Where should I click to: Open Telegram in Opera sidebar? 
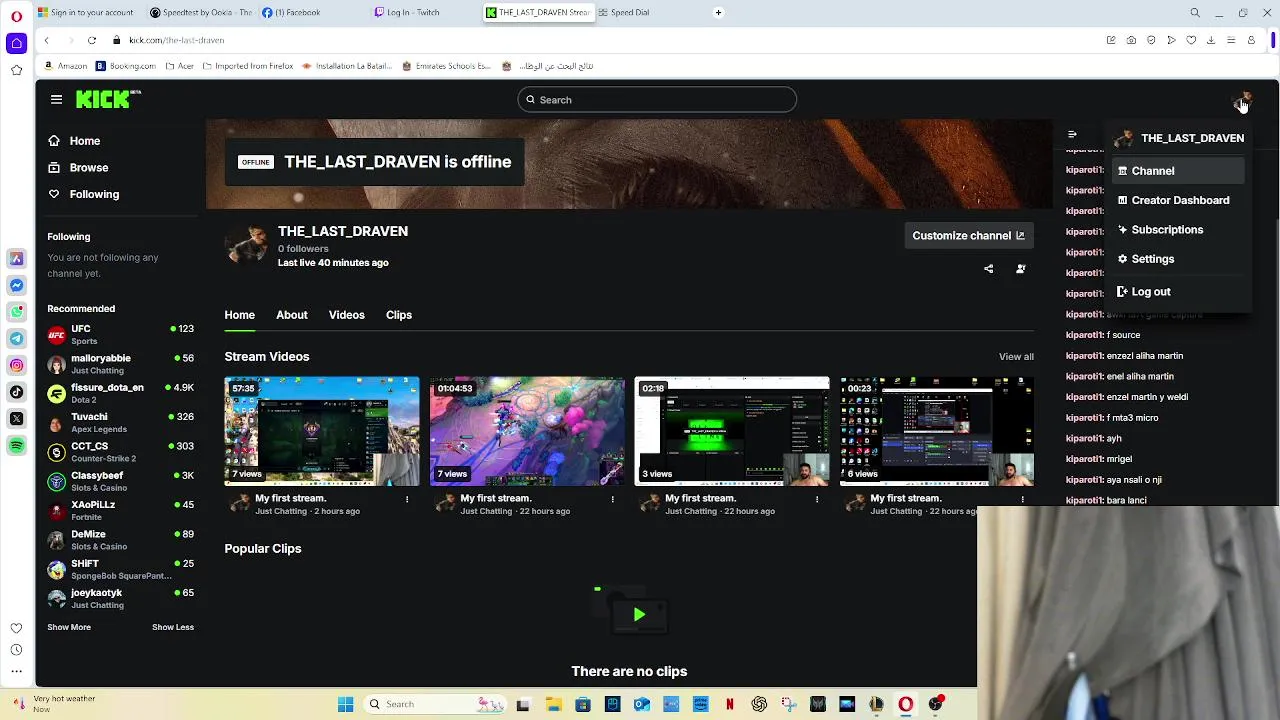pyautogui.click(x=16, y=338)
